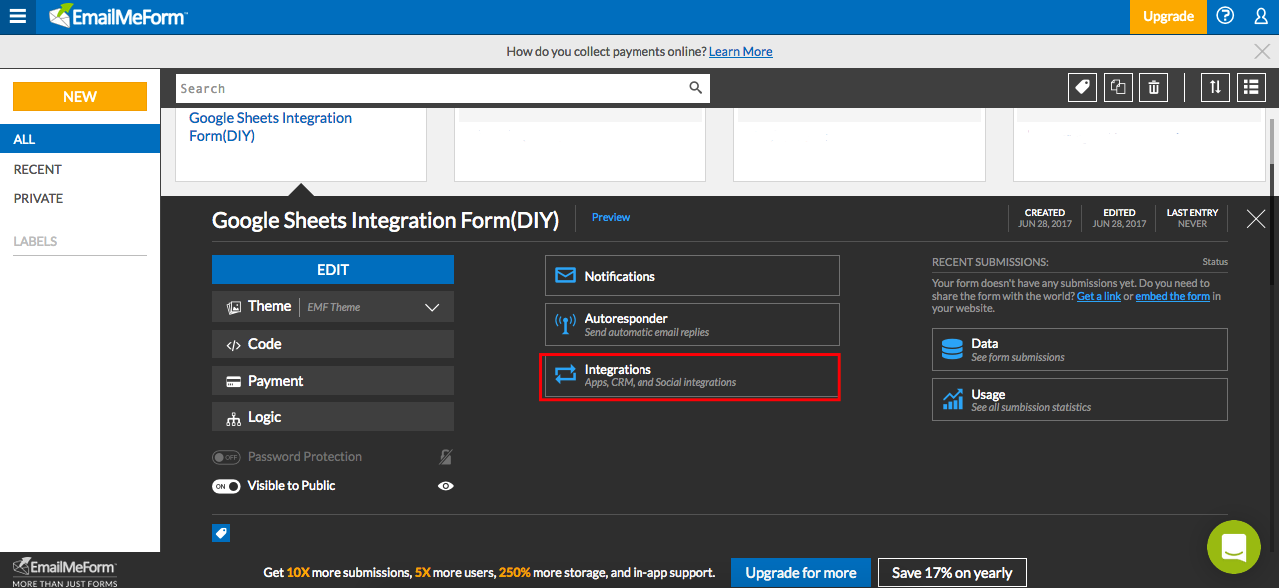Select RECENT in the left sidebar
This screenshot has width=1279, height=588.
pyautogui.click(x=37, y=170)
